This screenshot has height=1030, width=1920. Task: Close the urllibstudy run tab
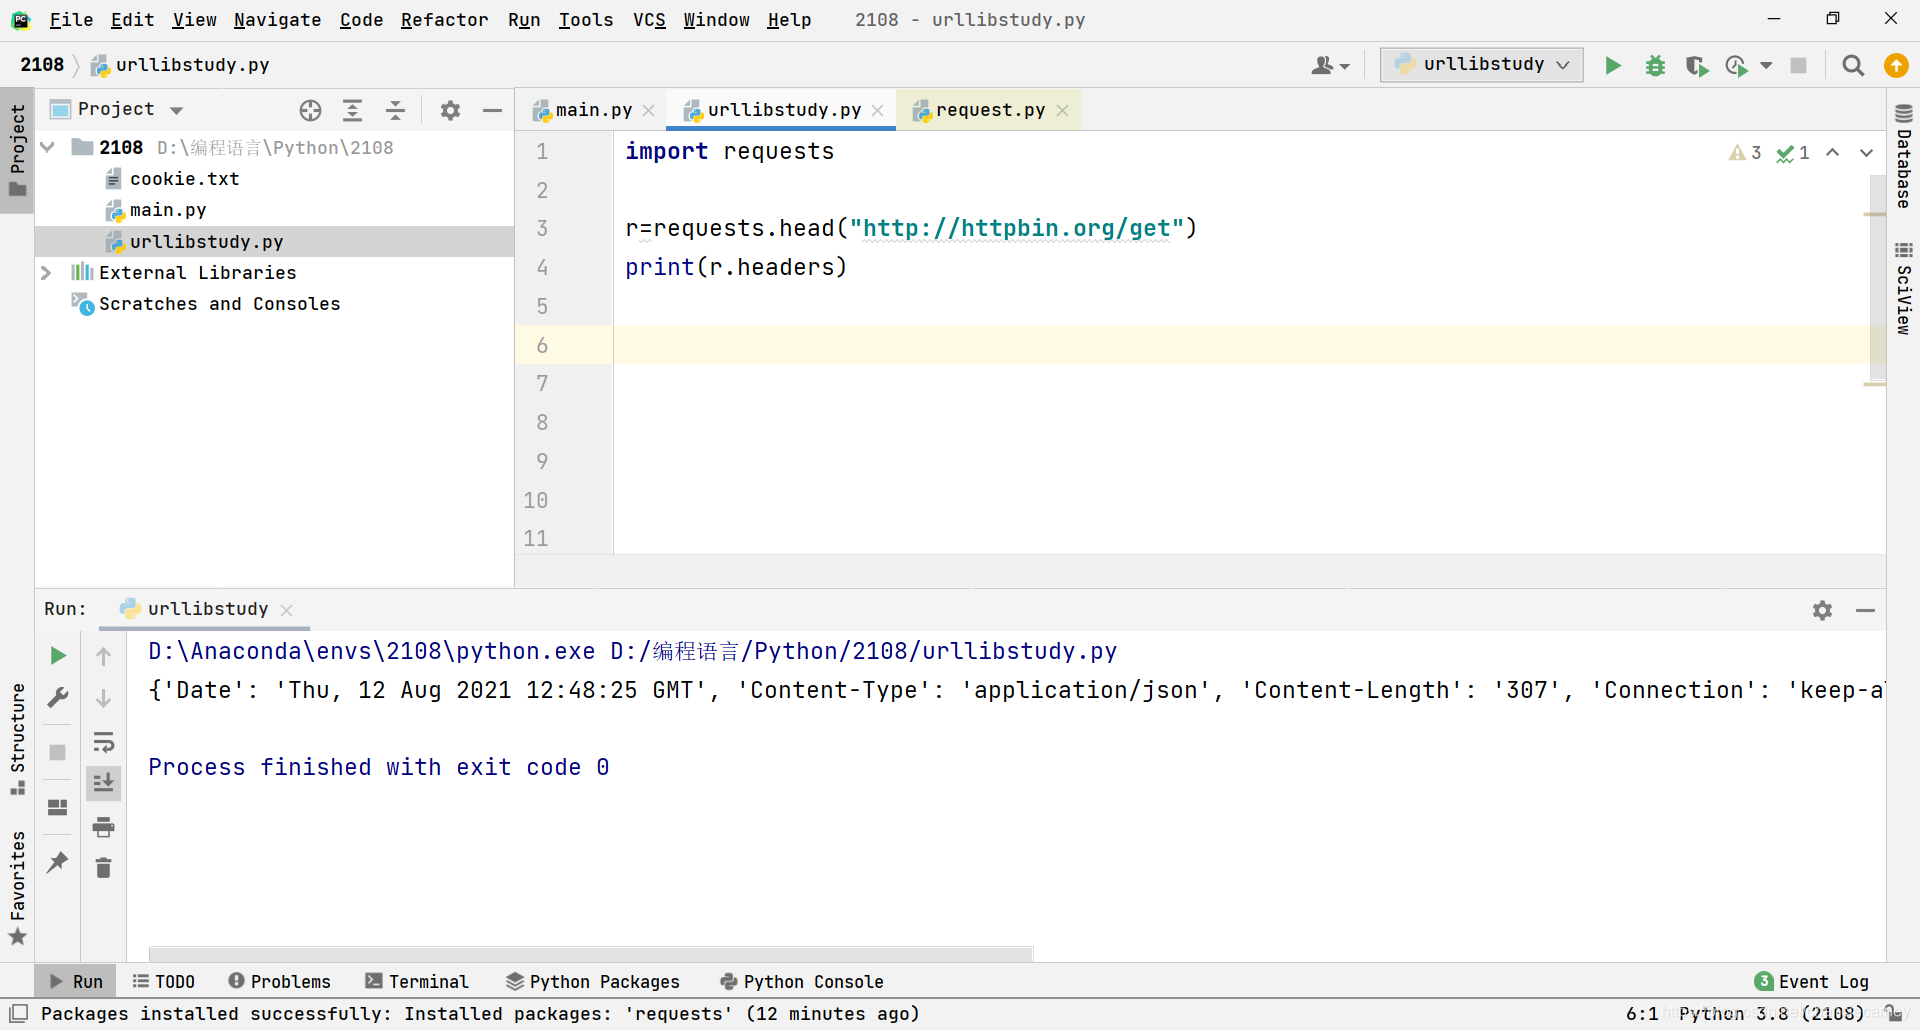coord(287,610)
